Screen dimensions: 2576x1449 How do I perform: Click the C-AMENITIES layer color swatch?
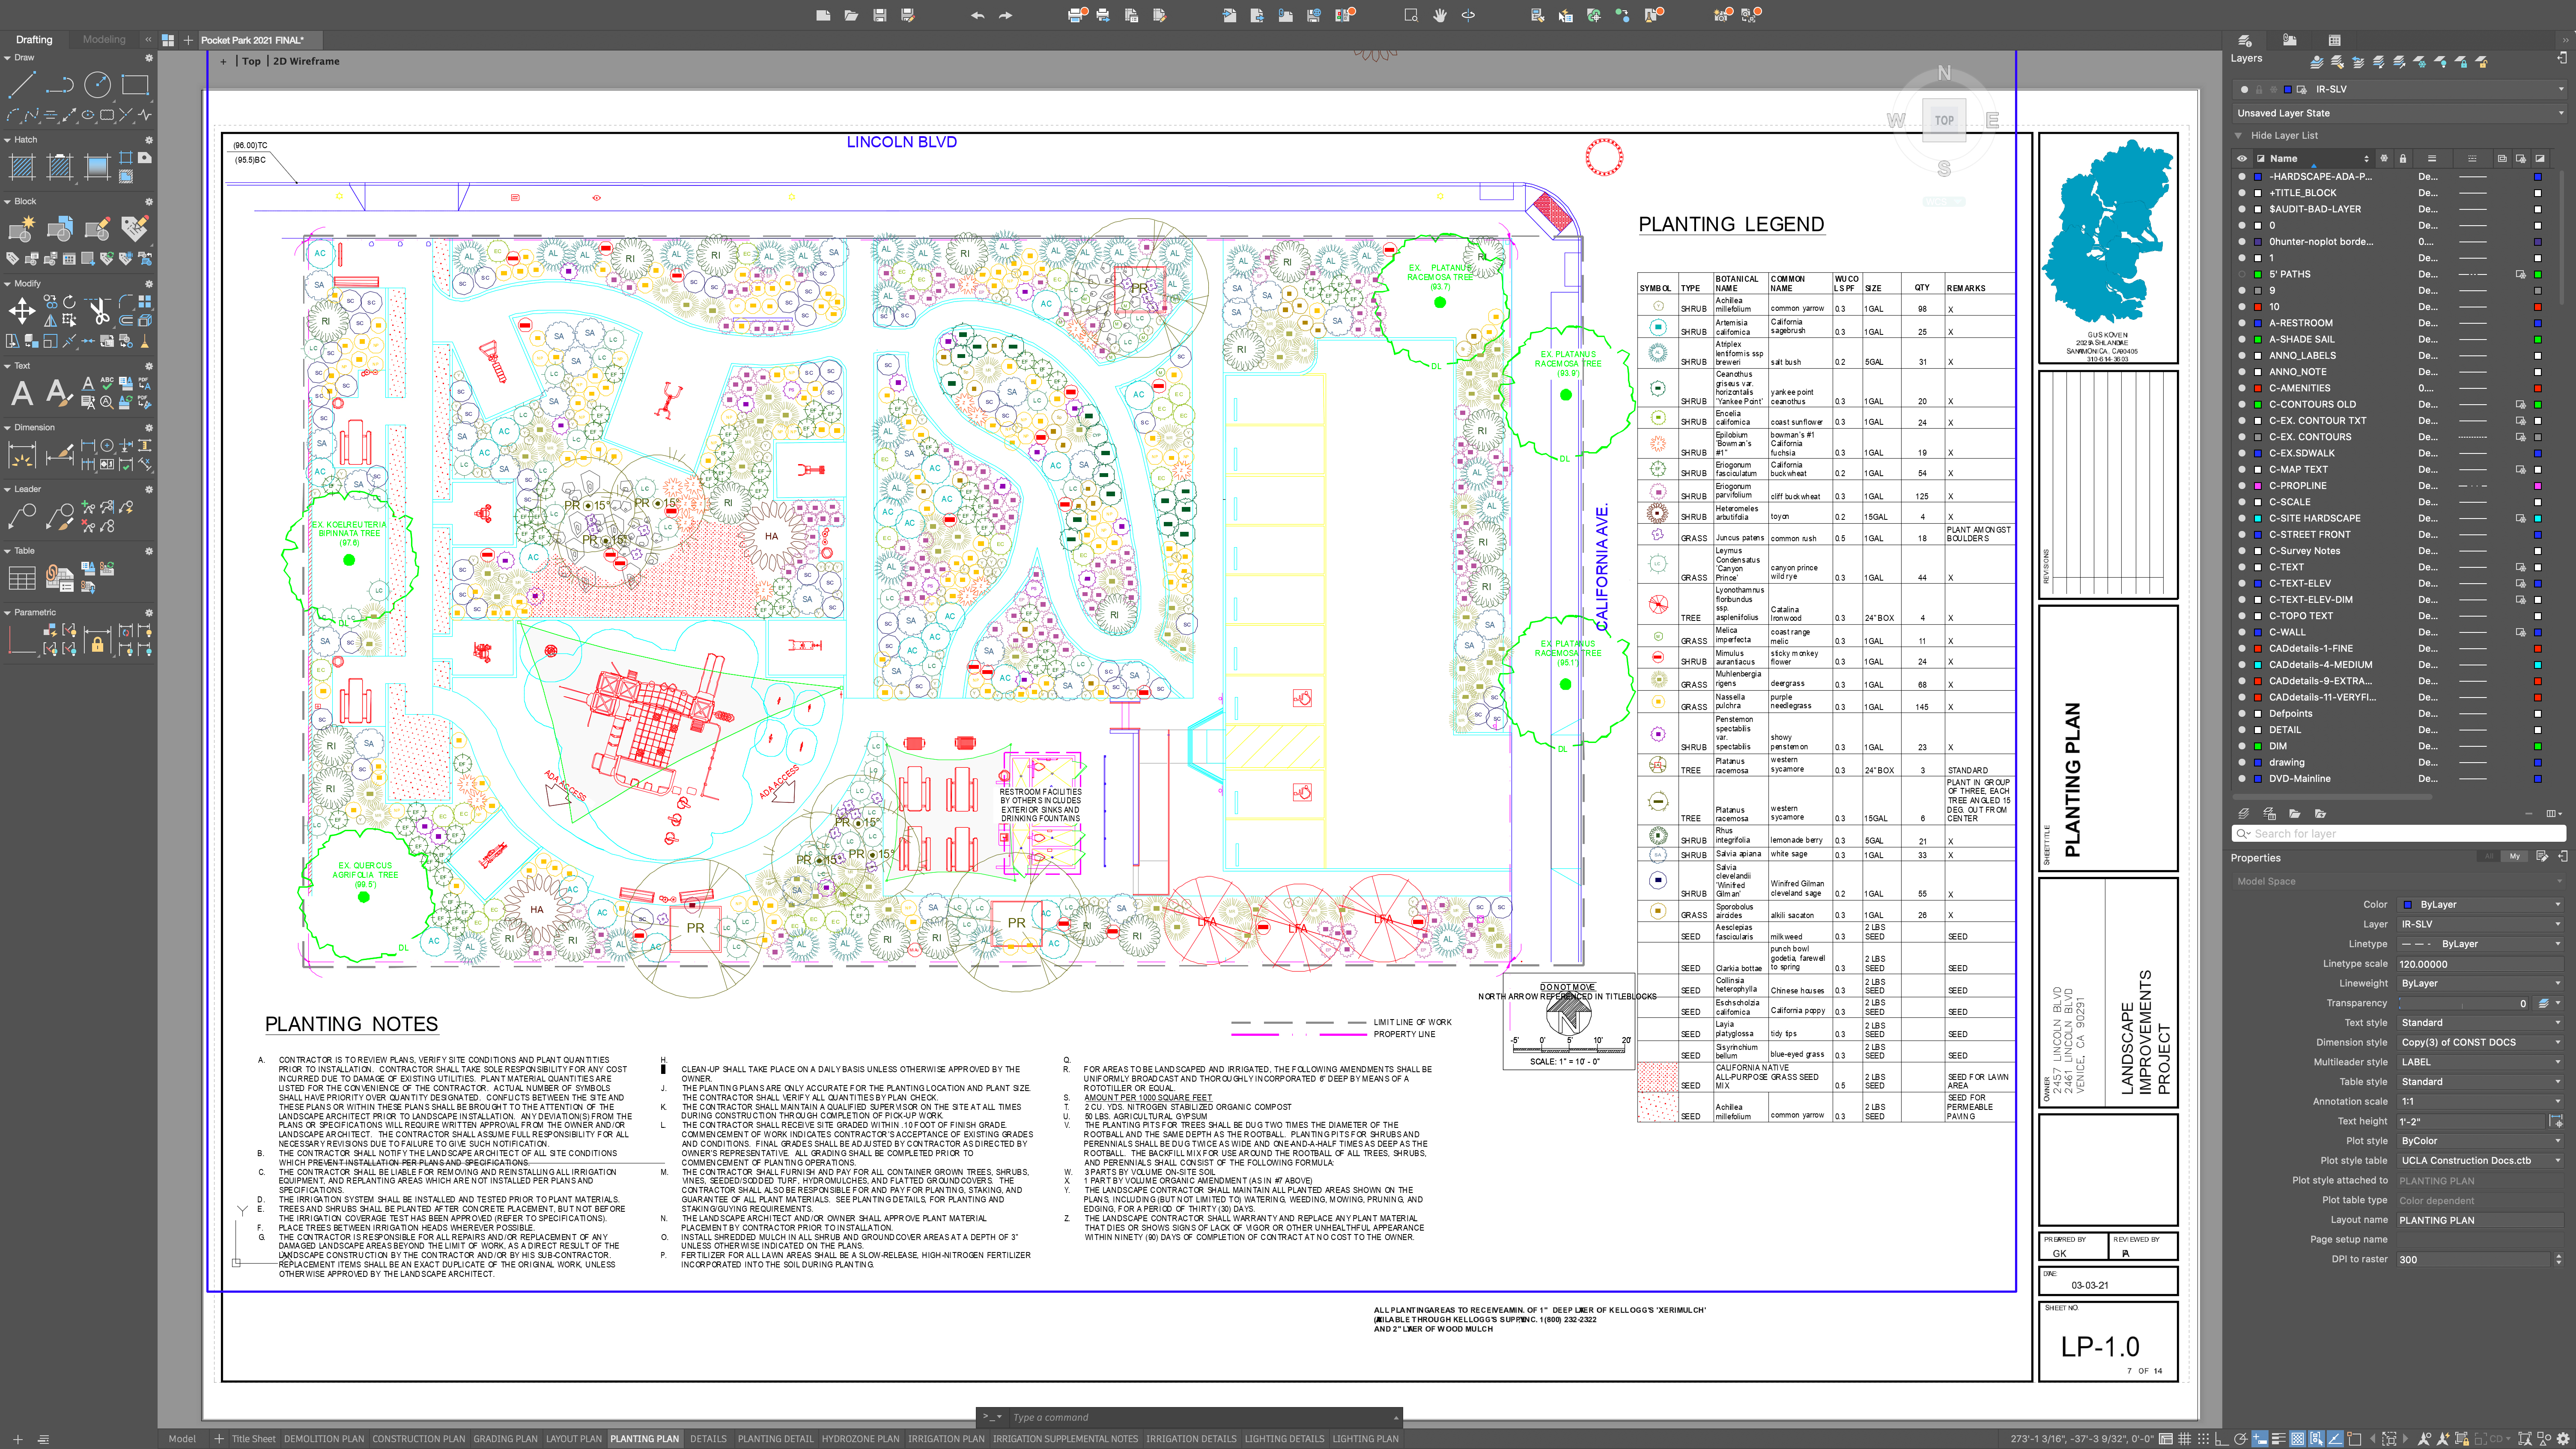(2257, 388)
